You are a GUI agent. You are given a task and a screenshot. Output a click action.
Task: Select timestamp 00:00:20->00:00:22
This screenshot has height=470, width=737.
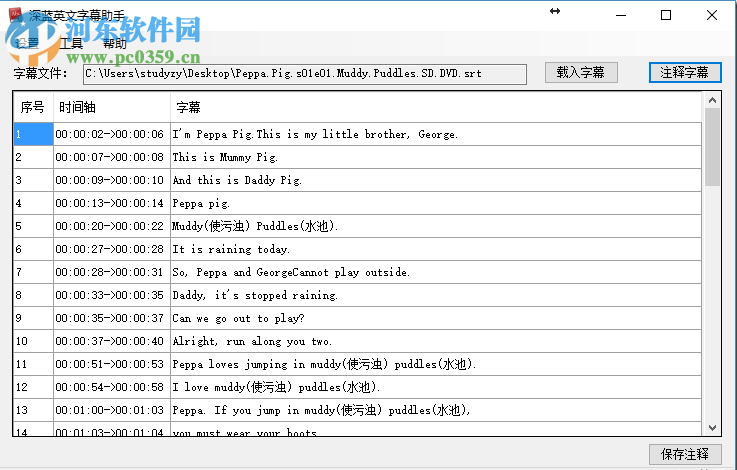(112, 226)
